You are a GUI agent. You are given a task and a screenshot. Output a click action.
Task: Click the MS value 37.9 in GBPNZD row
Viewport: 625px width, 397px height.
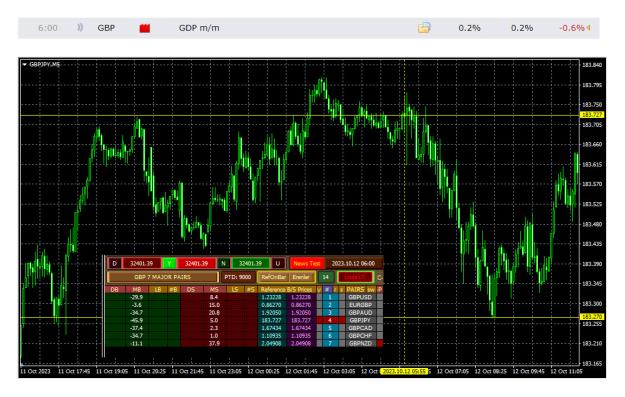[214, 343]
